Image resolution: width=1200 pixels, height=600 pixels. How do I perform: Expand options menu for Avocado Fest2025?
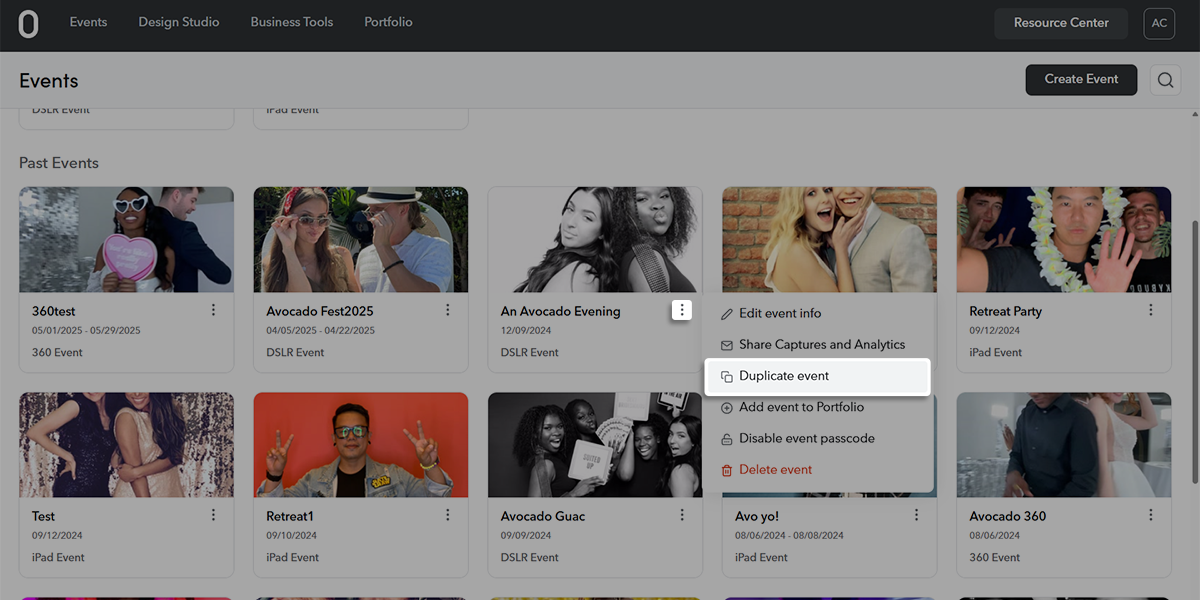pos(448,311)
